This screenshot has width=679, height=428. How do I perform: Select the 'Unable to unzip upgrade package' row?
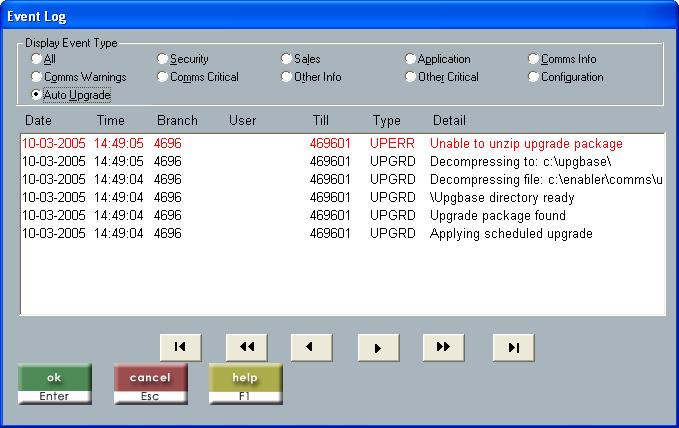(x=343, y=143)
